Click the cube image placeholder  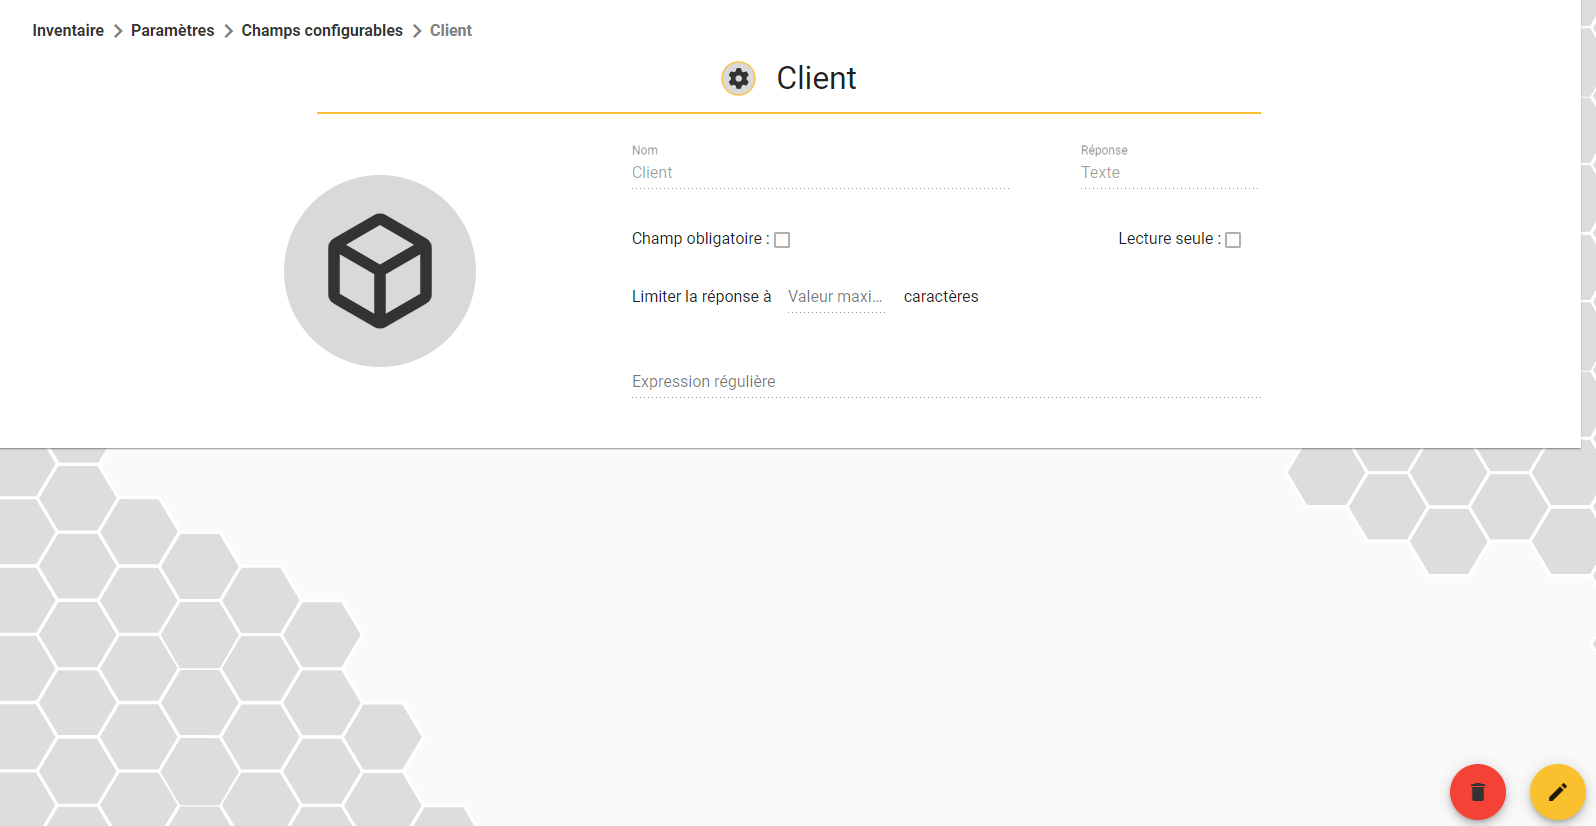tap(380, 271)
